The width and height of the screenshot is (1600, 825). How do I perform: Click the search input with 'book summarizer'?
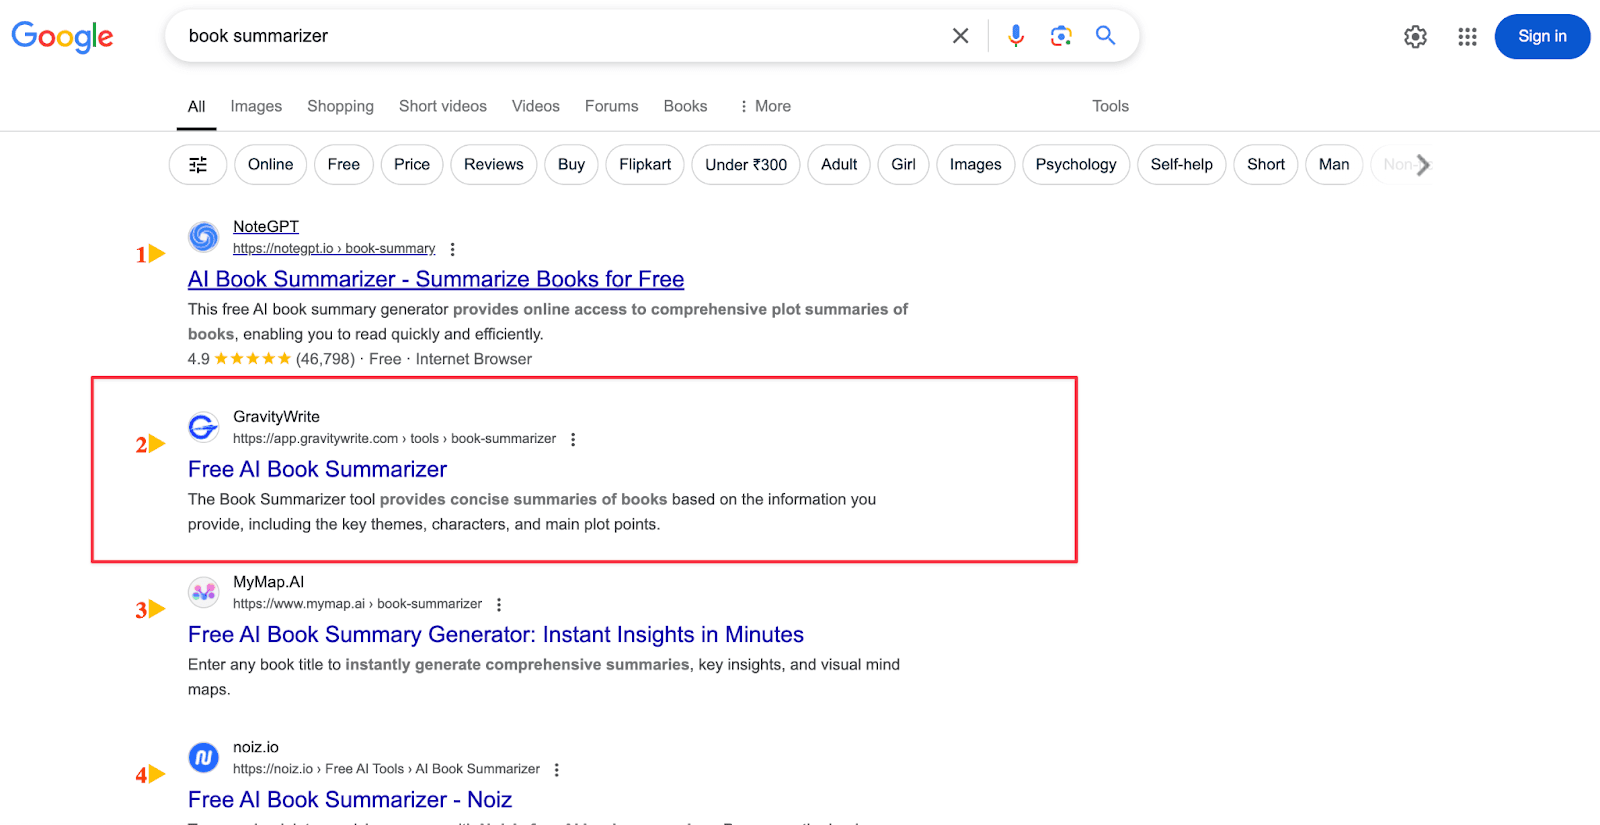(560, 36)
